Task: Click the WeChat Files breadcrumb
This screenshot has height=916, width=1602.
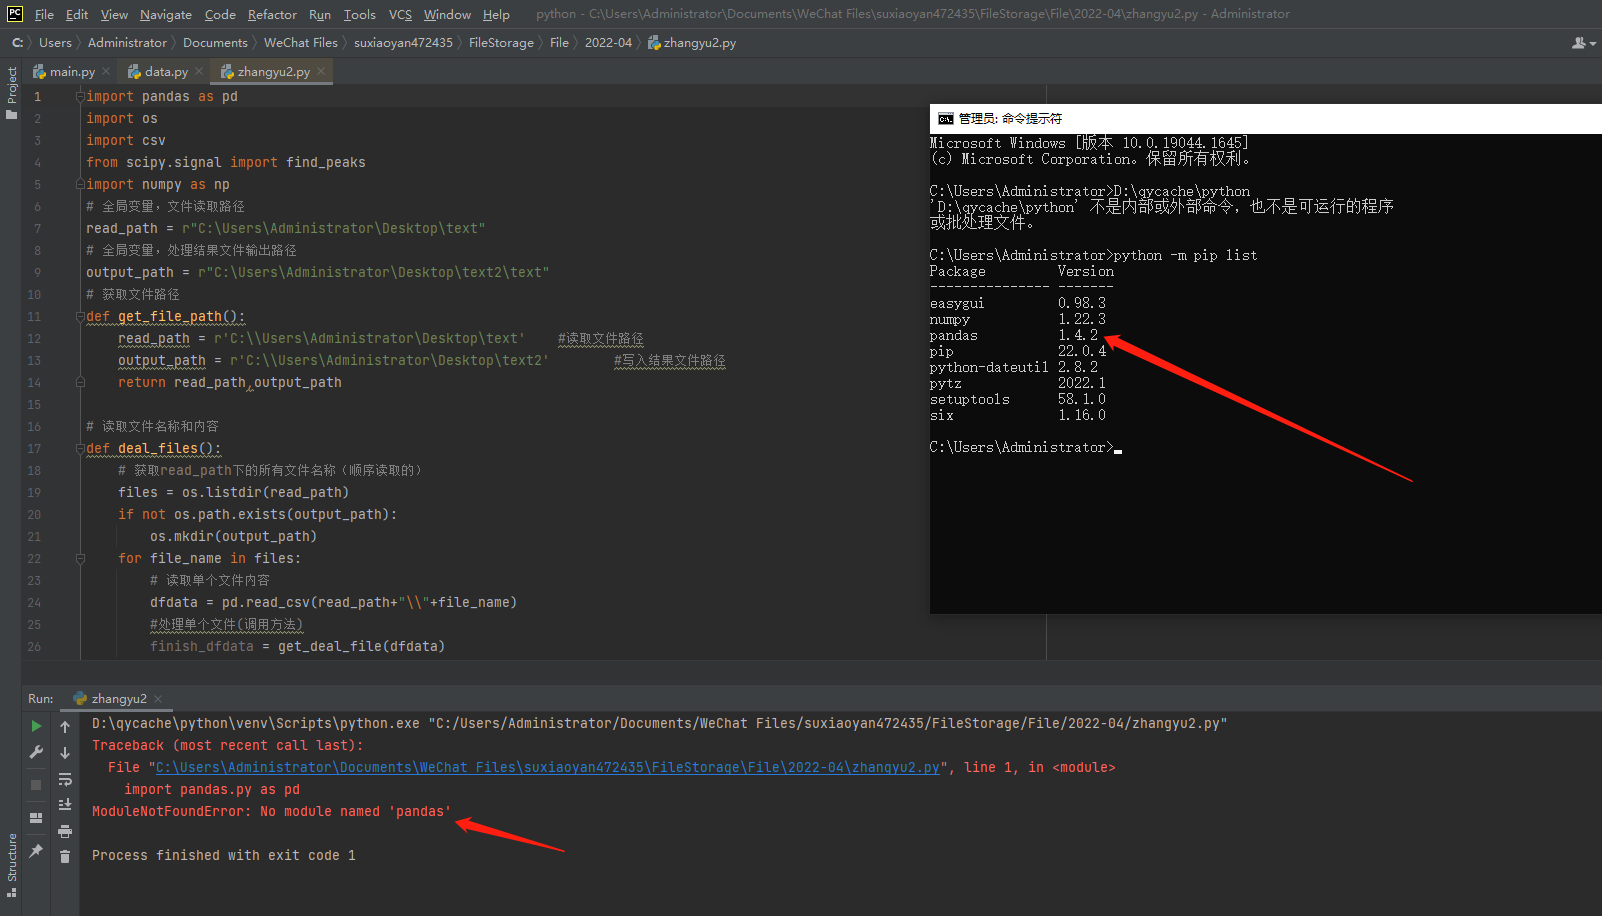Action: [x=301, y=43]
